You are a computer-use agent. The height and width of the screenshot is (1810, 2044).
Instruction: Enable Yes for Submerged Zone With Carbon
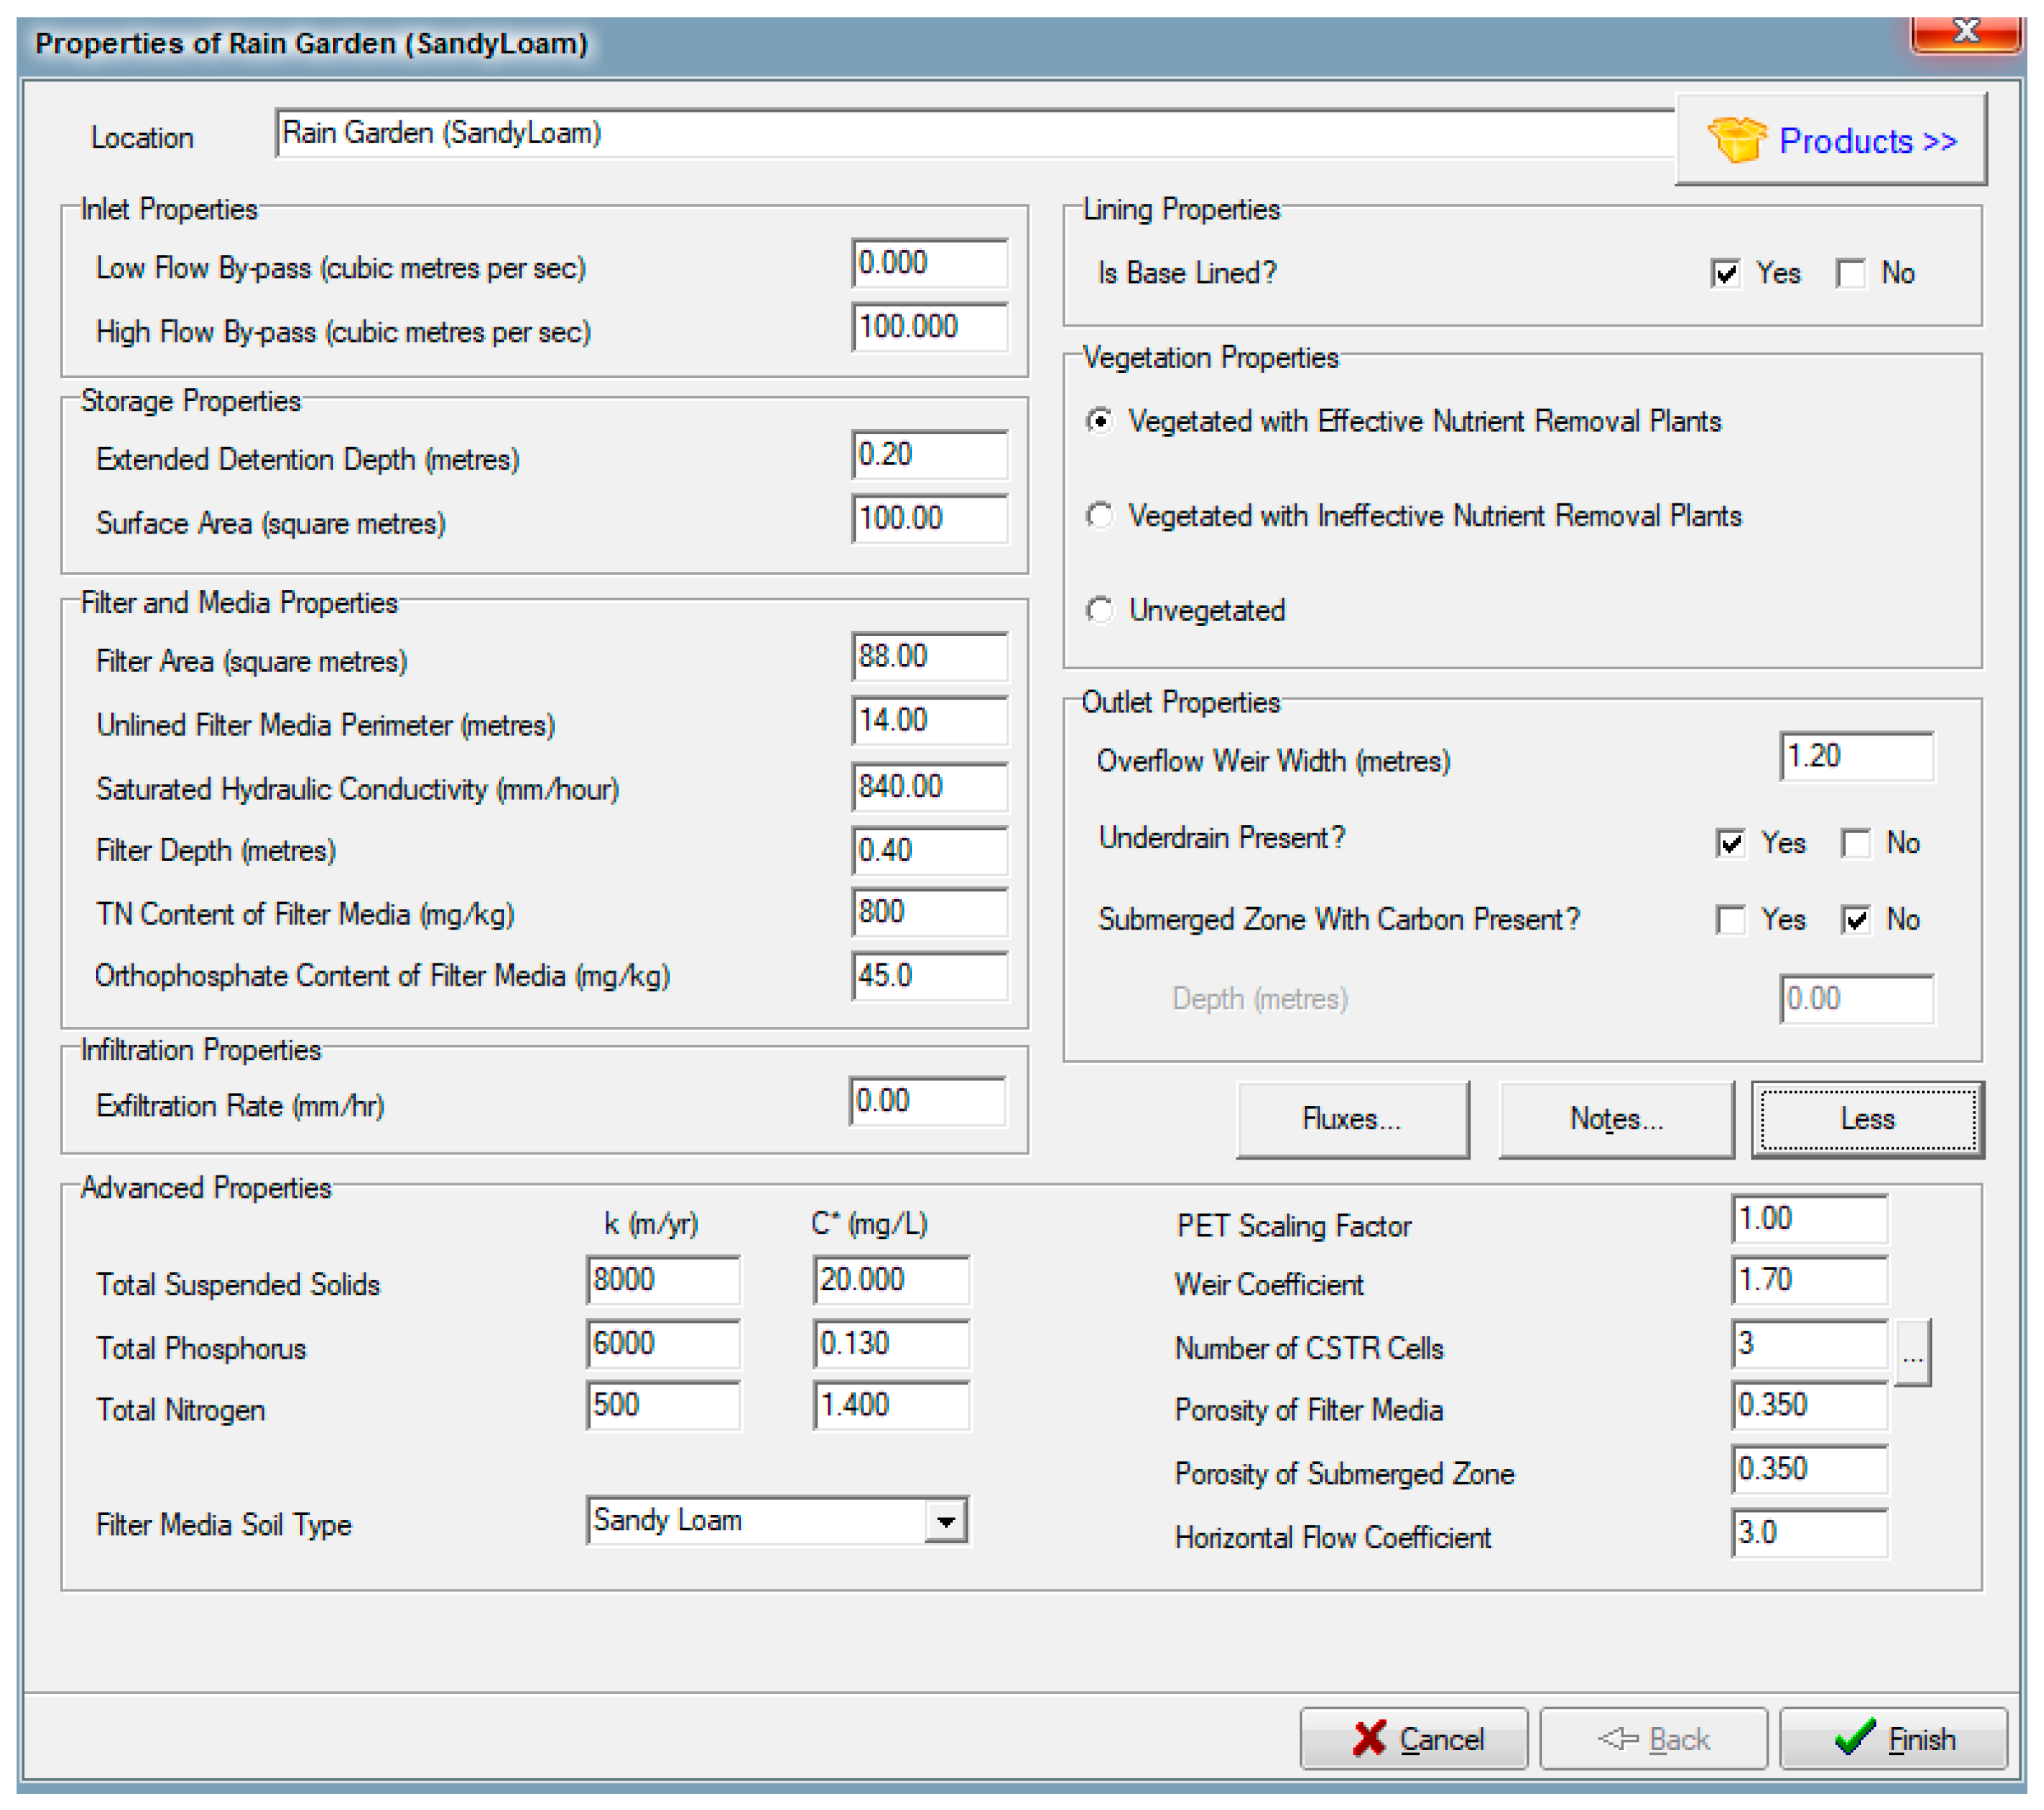(1730, 920)
